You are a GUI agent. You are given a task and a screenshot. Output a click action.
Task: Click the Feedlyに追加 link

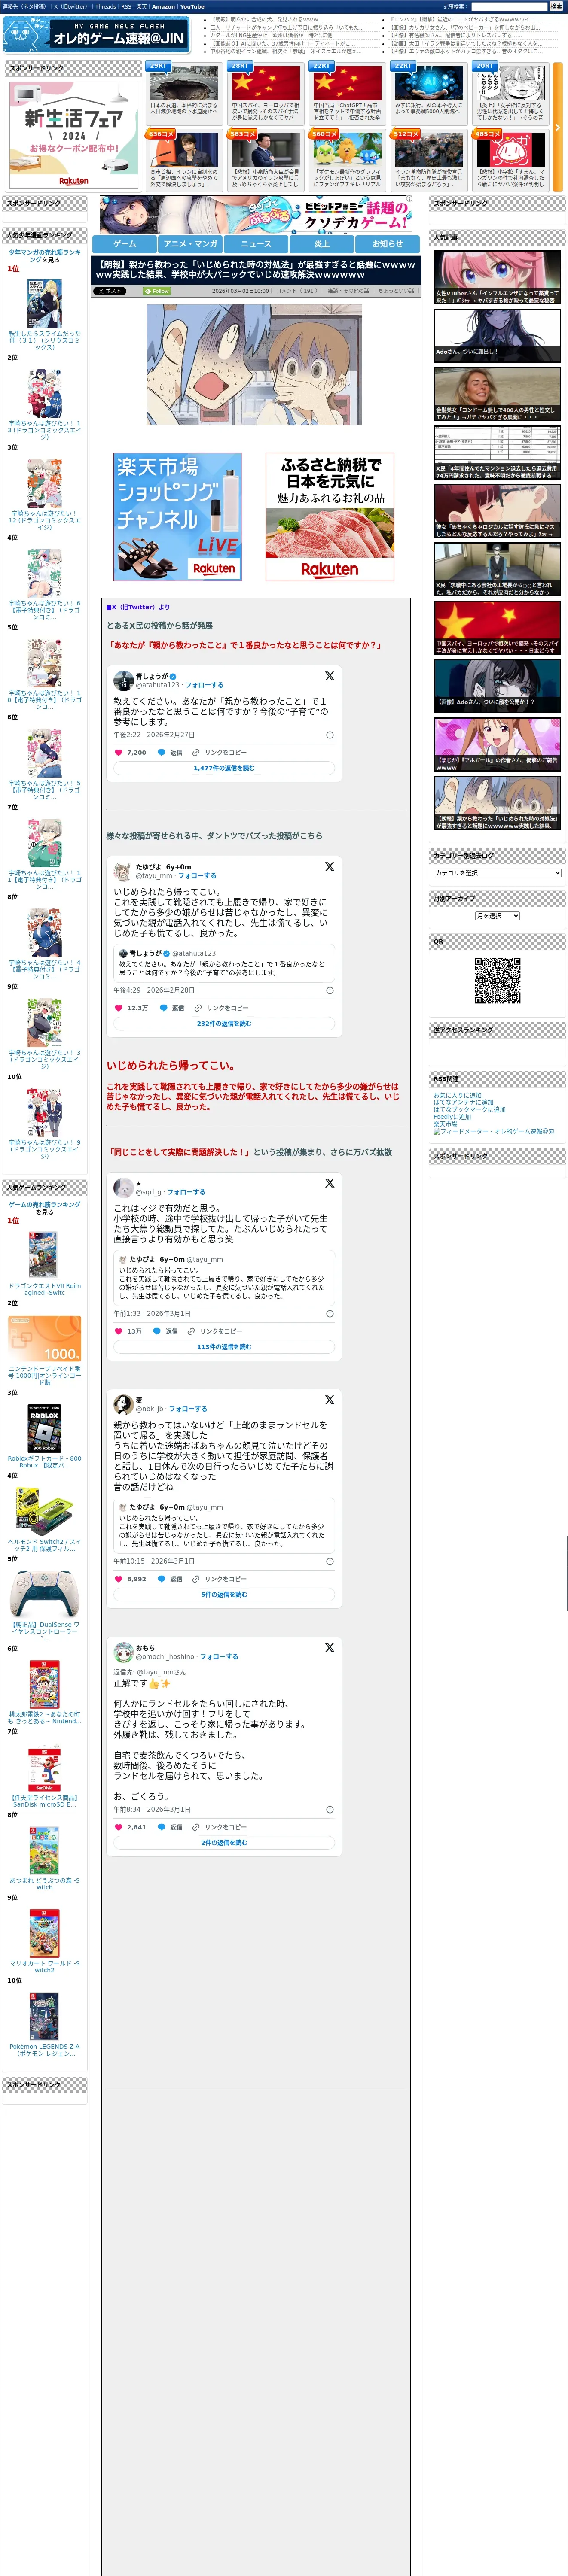tap(452, 1117)
